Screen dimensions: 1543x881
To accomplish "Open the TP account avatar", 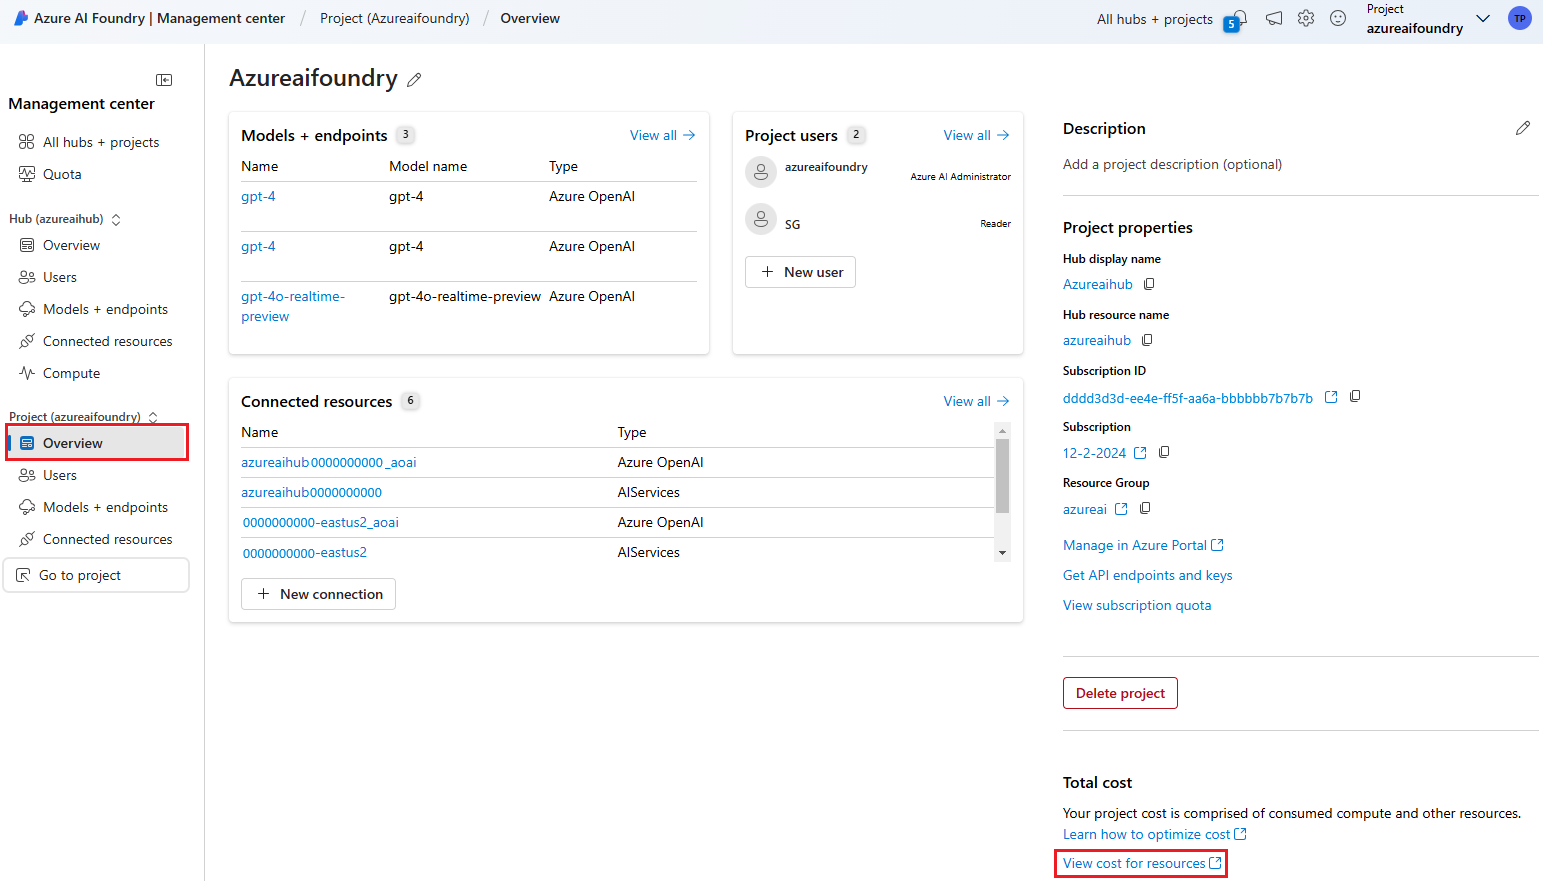I will pos(1520,18).
